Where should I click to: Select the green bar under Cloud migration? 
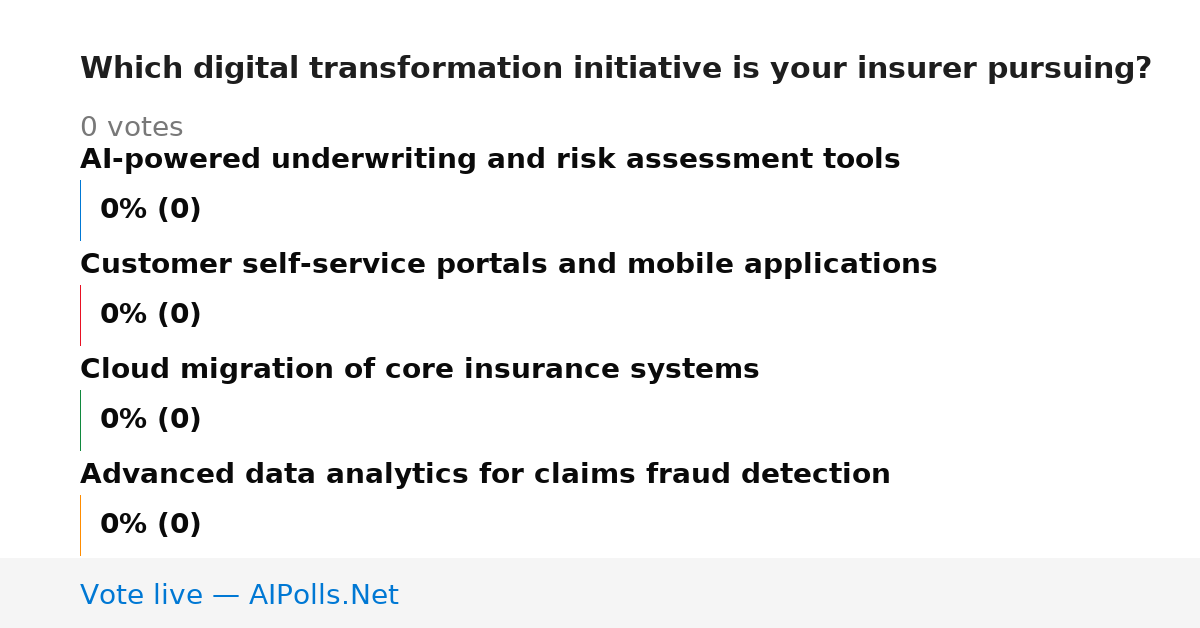[x=80, y=420]
